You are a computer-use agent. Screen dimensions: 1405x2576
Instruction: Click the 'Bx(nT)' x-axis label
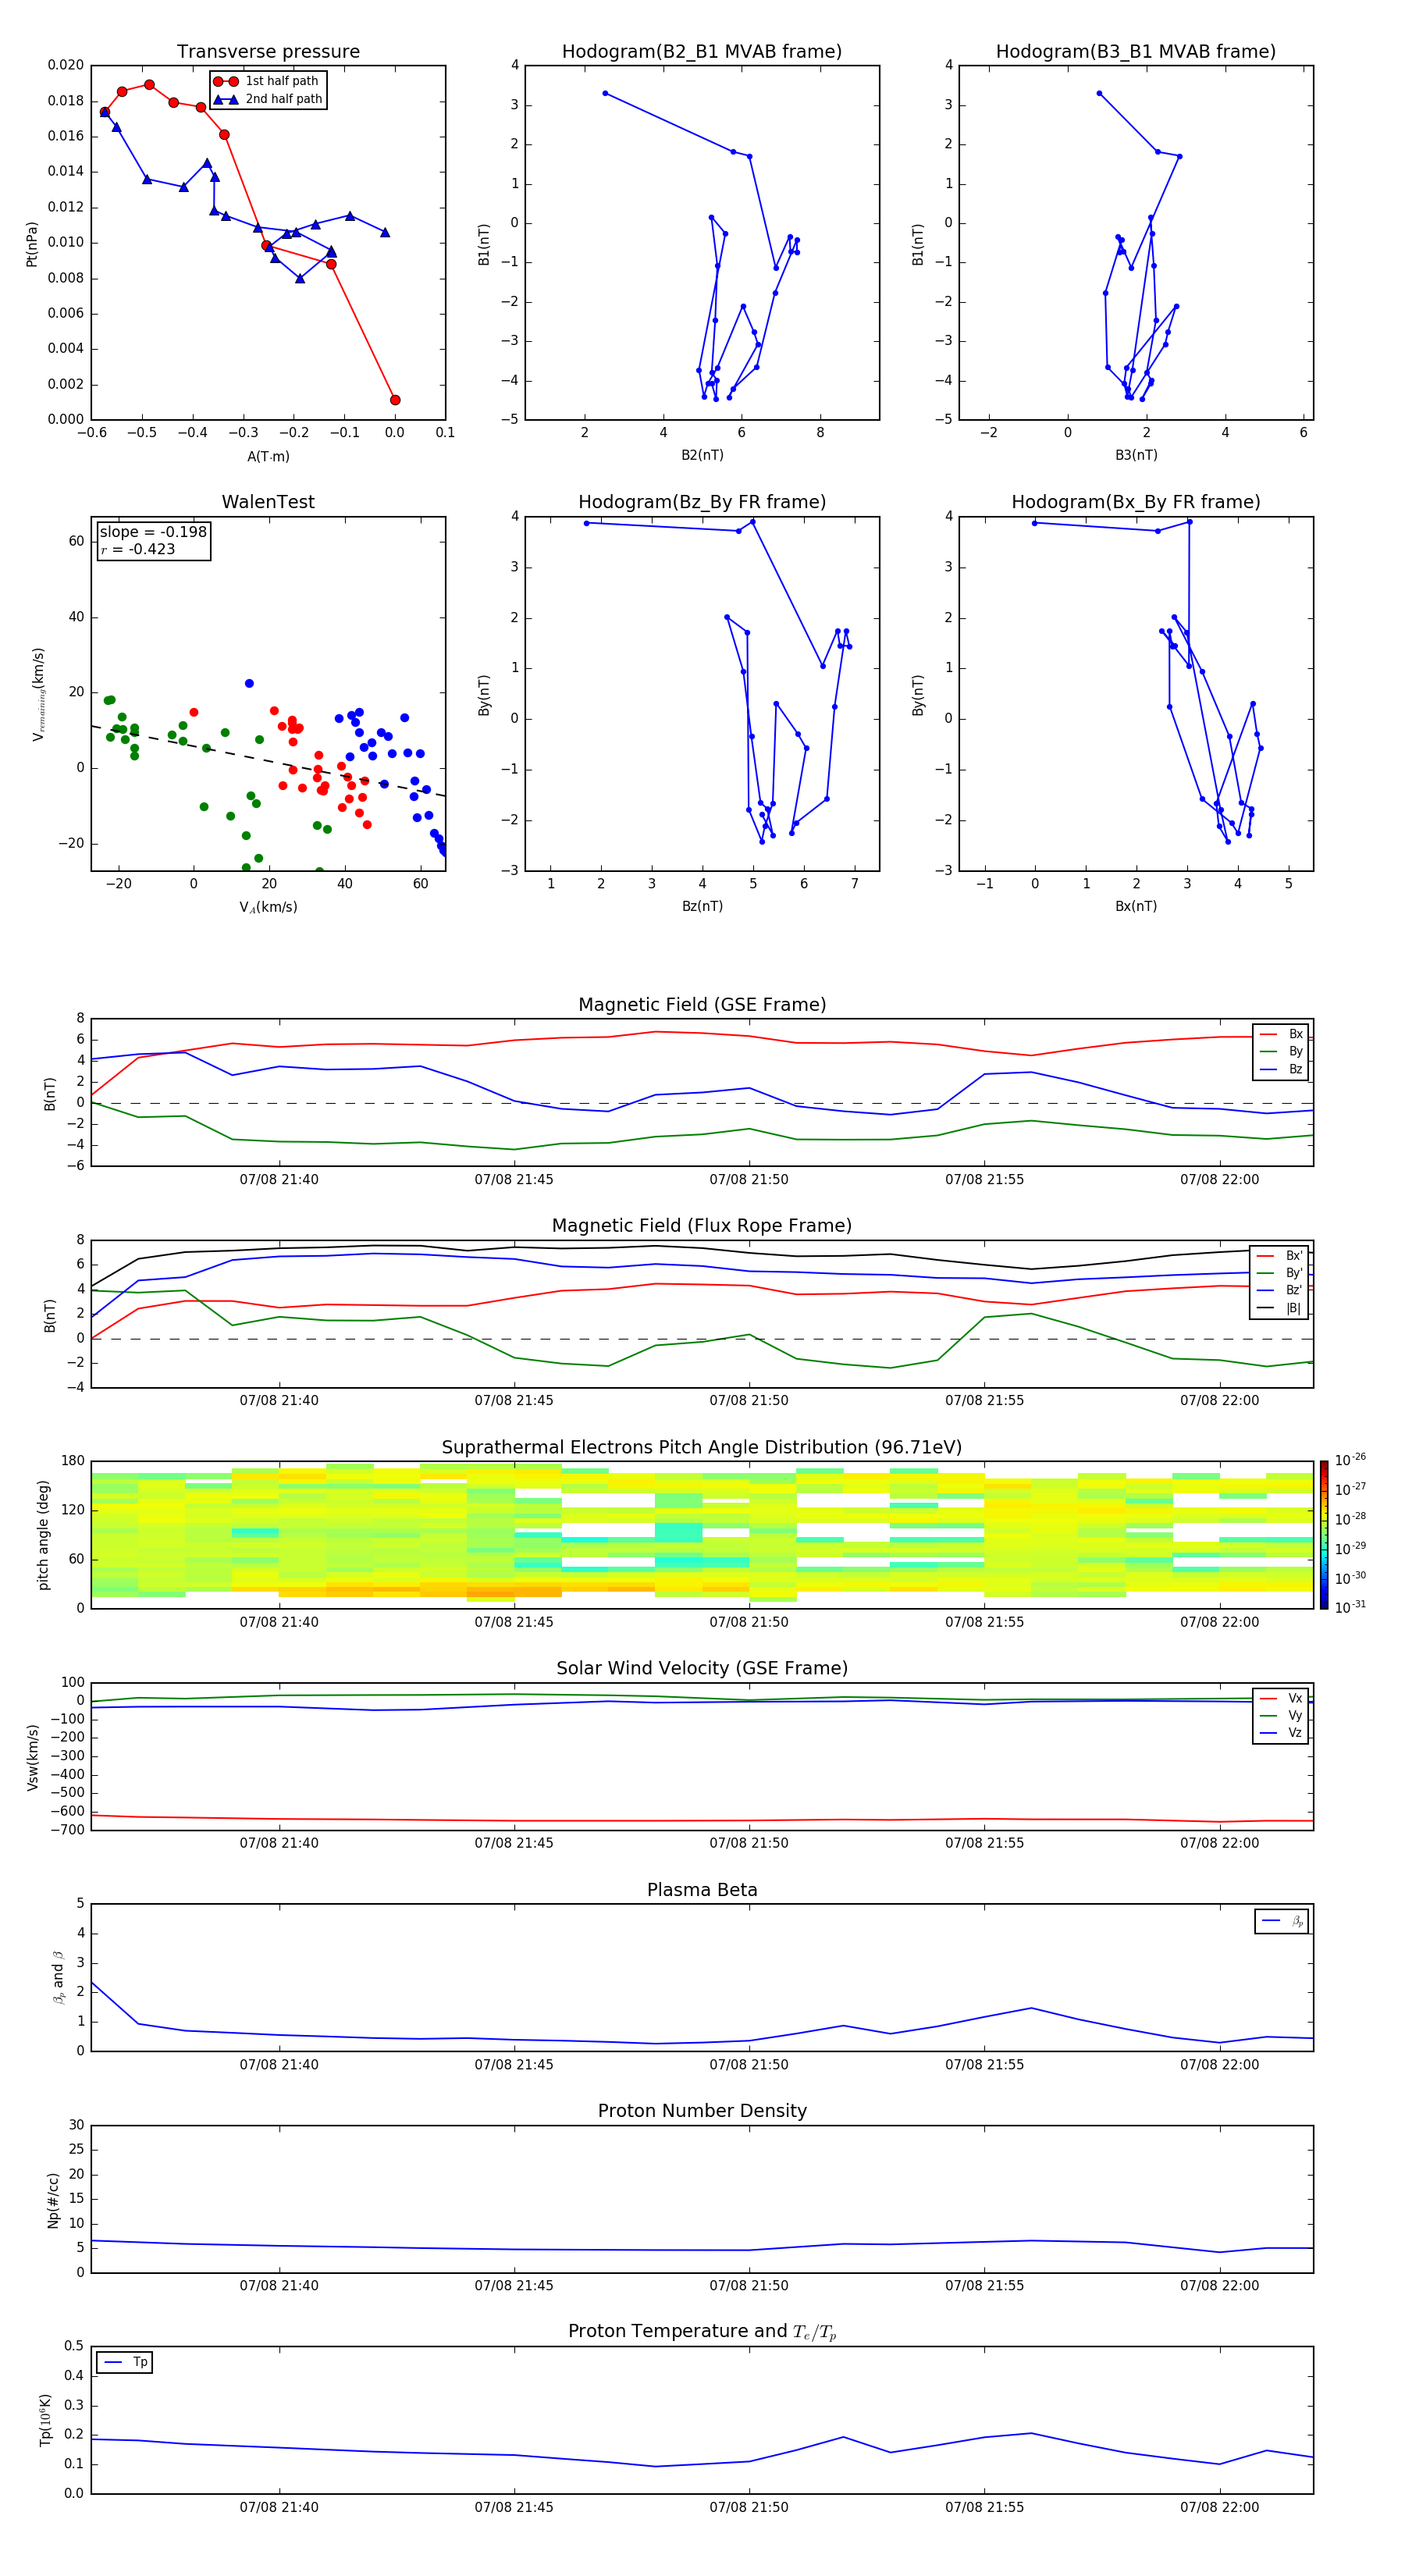[x=1136, y=906]
